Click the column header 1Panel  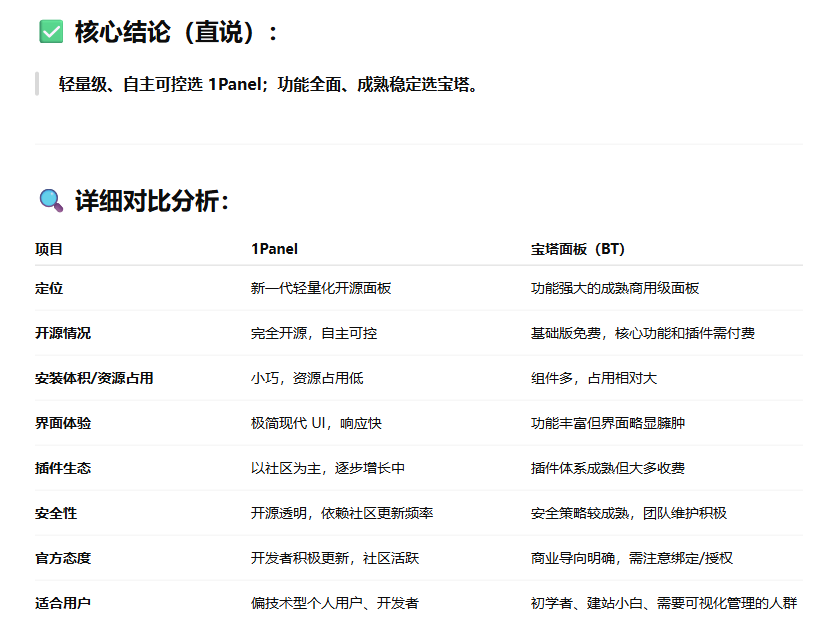coord(274,249)
